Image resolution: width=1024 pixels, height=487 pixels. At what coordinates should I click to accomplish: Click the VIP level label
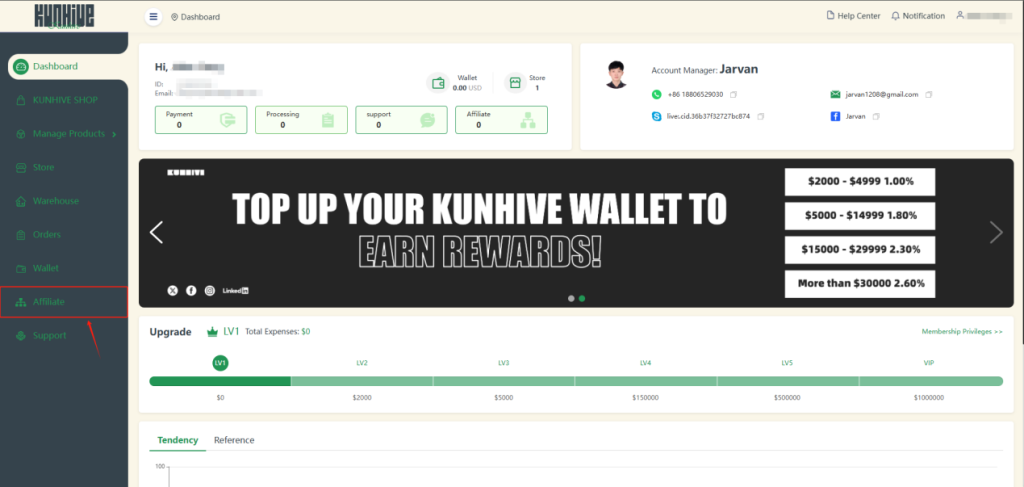(x=929, y=362)
